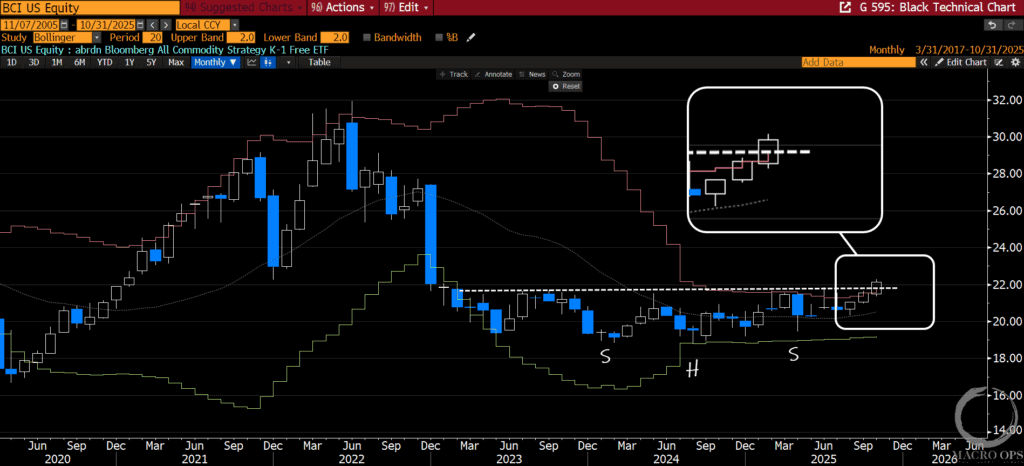
Task: Switch to line chart type icon
Action: 251,62
